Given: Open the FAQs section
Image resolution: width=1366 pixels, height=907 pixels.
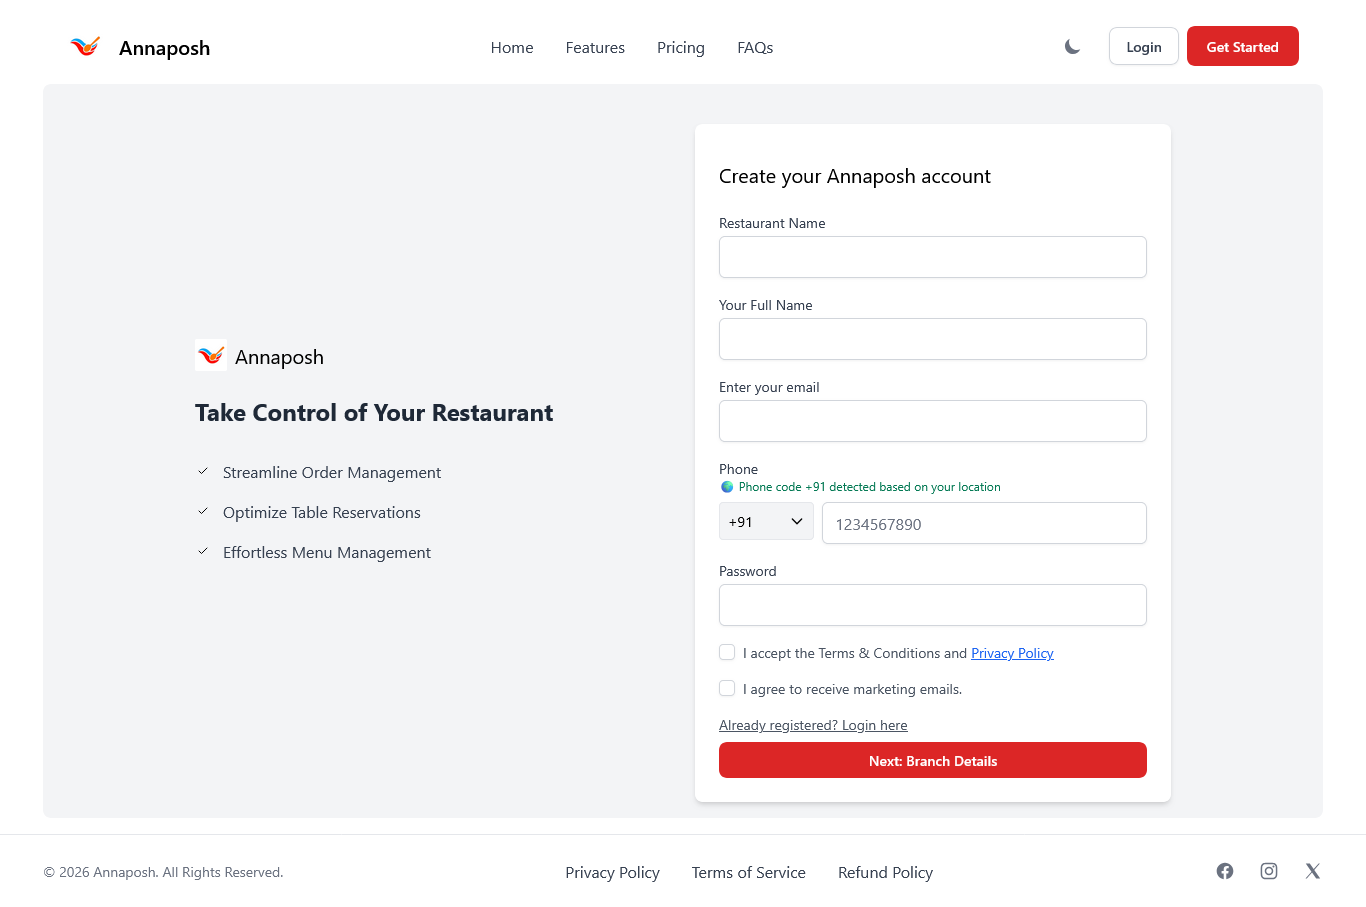Looking at the screenshot, I should pos(755,47).
